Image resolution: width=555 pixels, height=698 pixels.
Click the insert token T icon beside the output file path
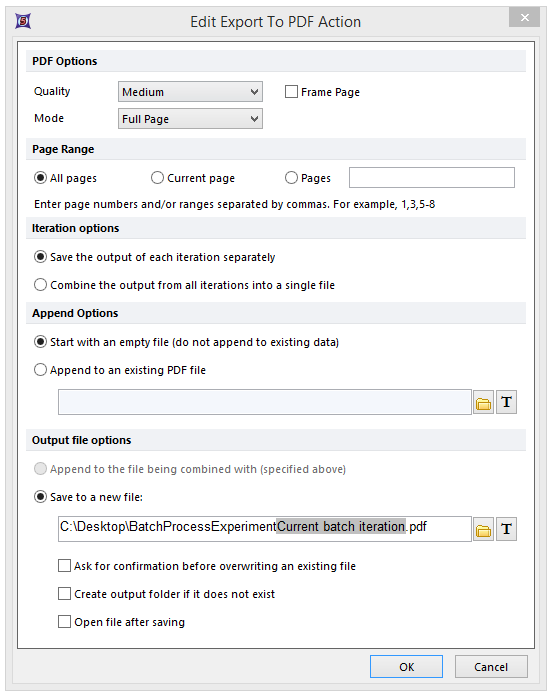(x=506, y=529)
